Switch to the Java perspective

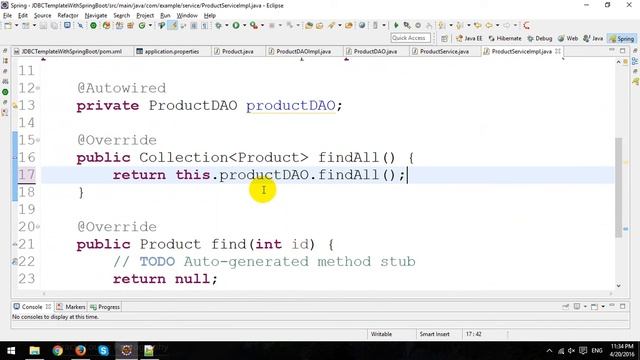point(593,38)
